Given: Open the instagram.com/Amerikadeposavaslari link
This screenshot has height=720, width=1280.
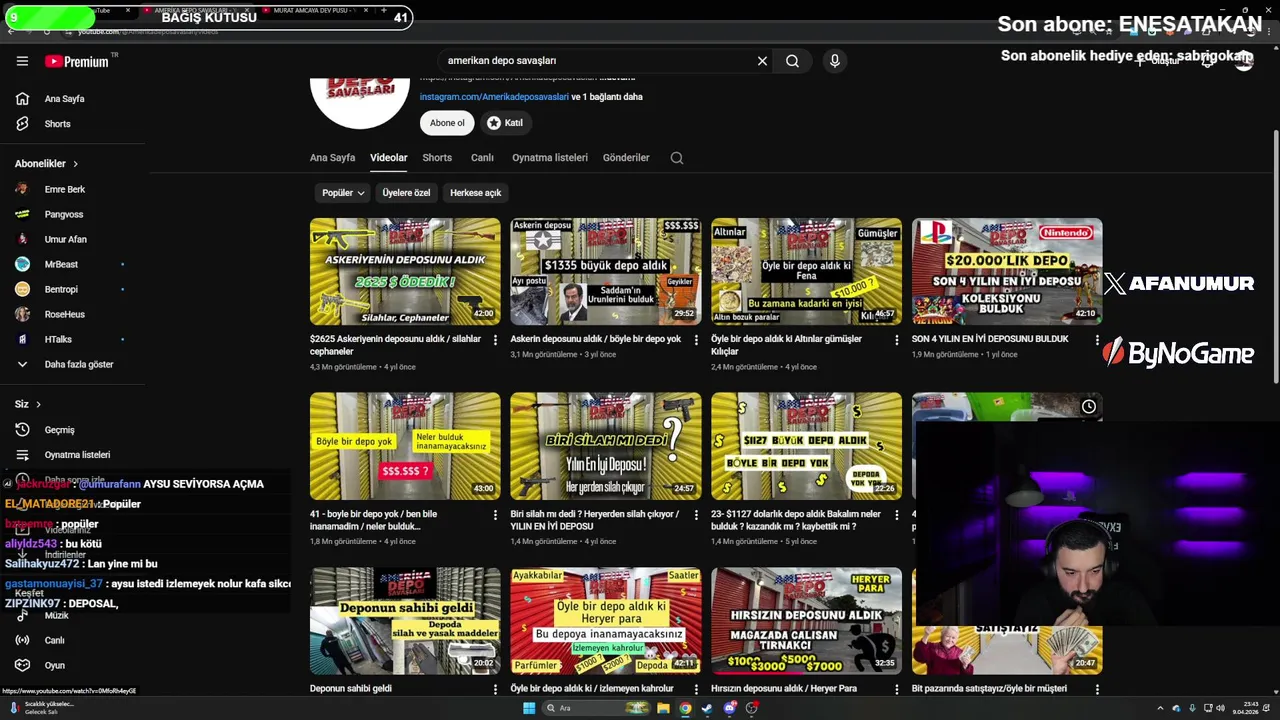Looking at the screenshot, I should click(x=494, y=97).
